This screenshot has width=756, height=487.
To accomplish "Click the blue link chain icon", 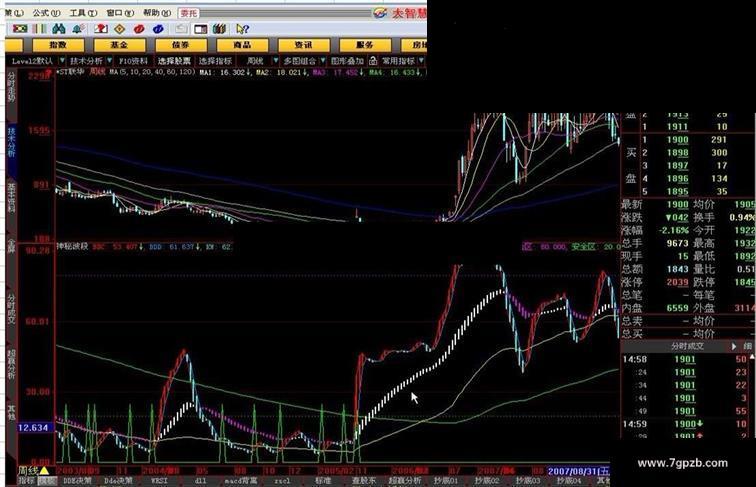I will point(158,29).
